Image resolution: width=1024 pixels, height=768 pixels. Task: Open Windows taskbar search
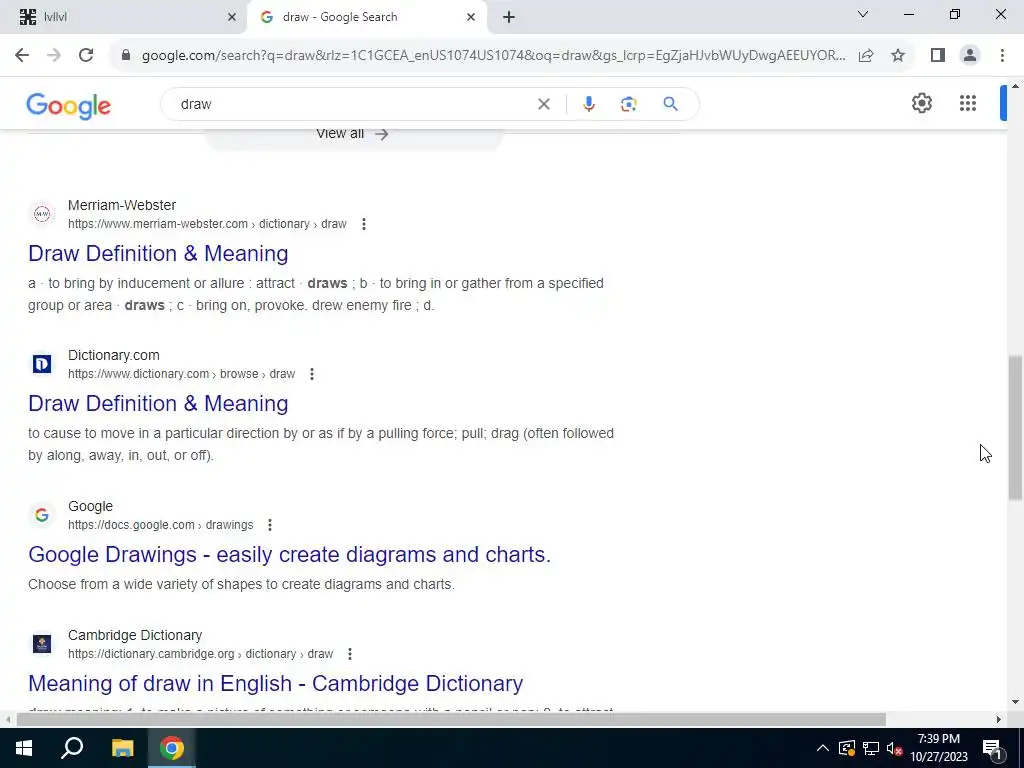point(72,748)
